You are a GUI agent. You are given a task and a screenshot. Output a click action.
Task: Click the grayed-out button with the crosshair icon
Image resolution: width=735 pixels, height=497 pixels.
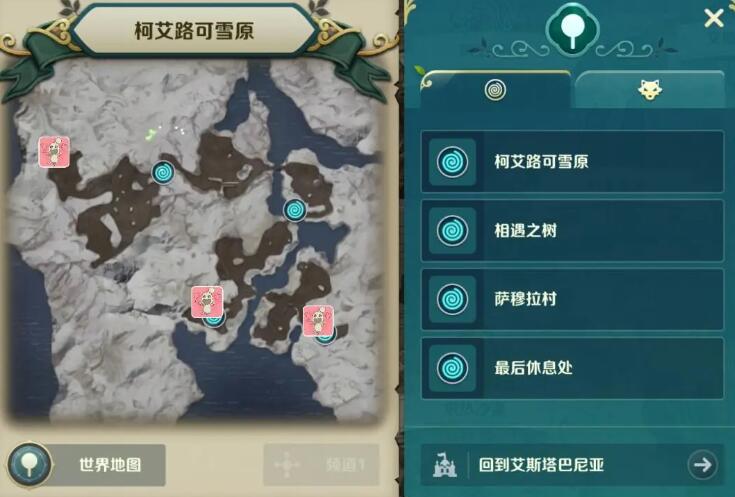click(322, 465)
